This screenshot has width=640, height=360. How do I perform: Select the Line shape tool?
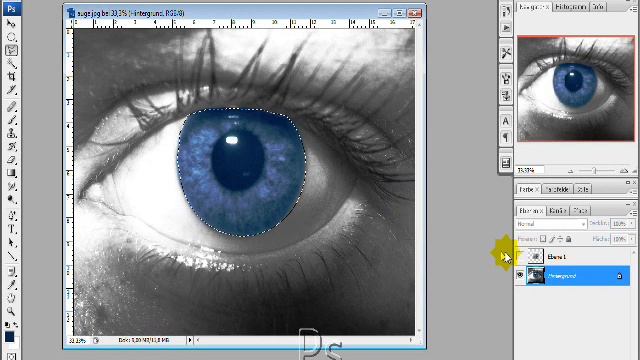click(11, 256)
